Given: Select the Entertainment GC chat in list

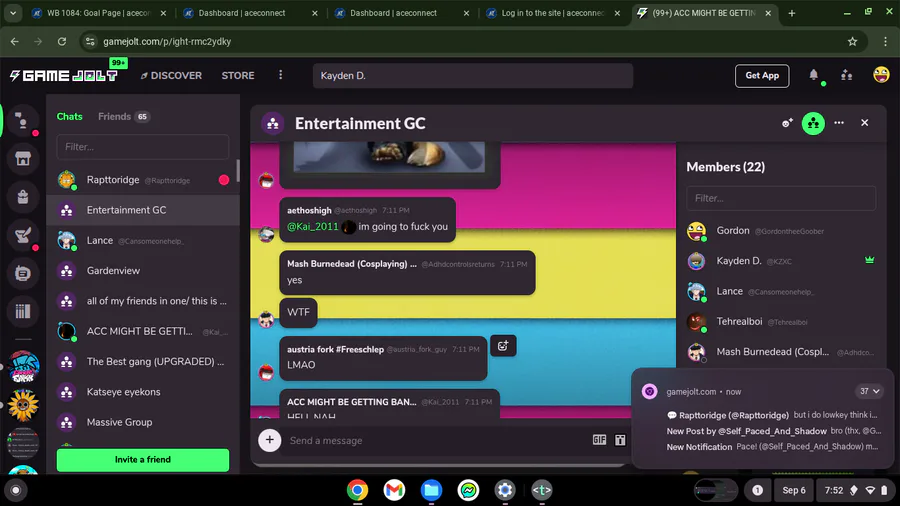Looking at the screenshot, I should [143, 210].
